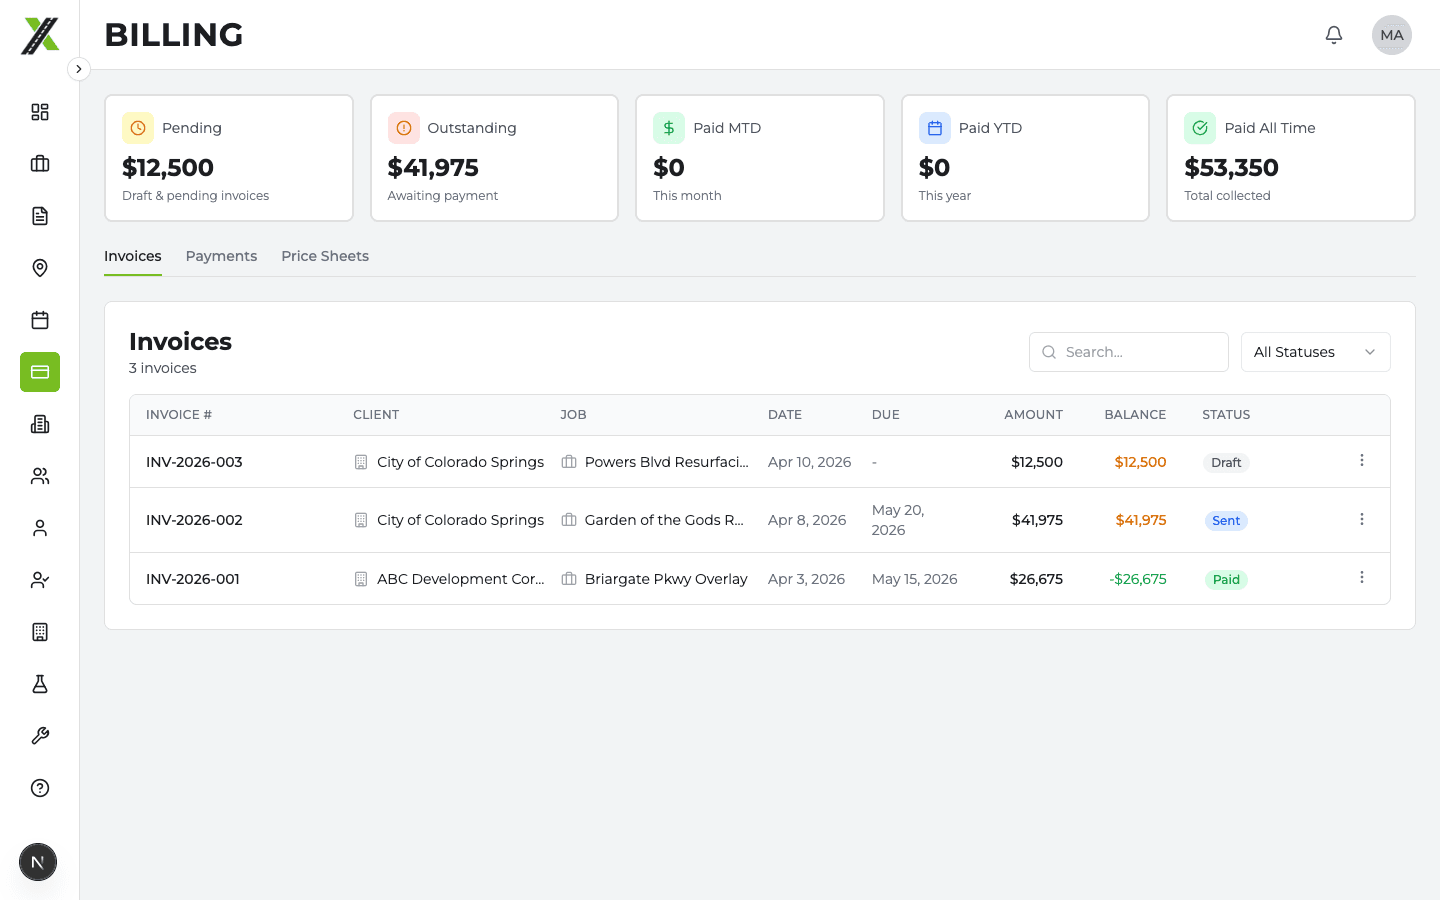The height and width of the screenshot is (900, 1440).
Task: Open the MA user avatar menu
Action: [1392, 35]
